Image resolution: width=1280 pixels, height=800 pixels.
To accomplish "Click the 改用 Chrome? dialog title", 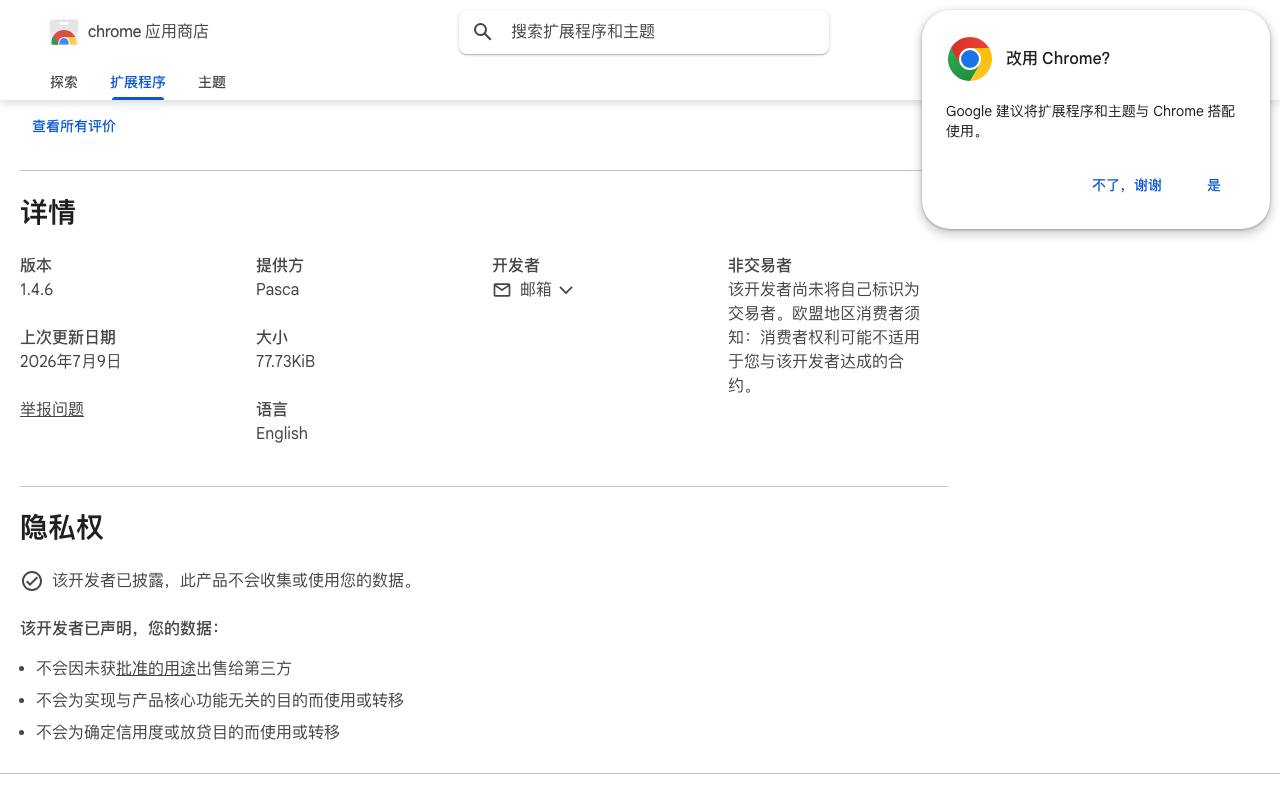I will click(x=1058, y=59).
